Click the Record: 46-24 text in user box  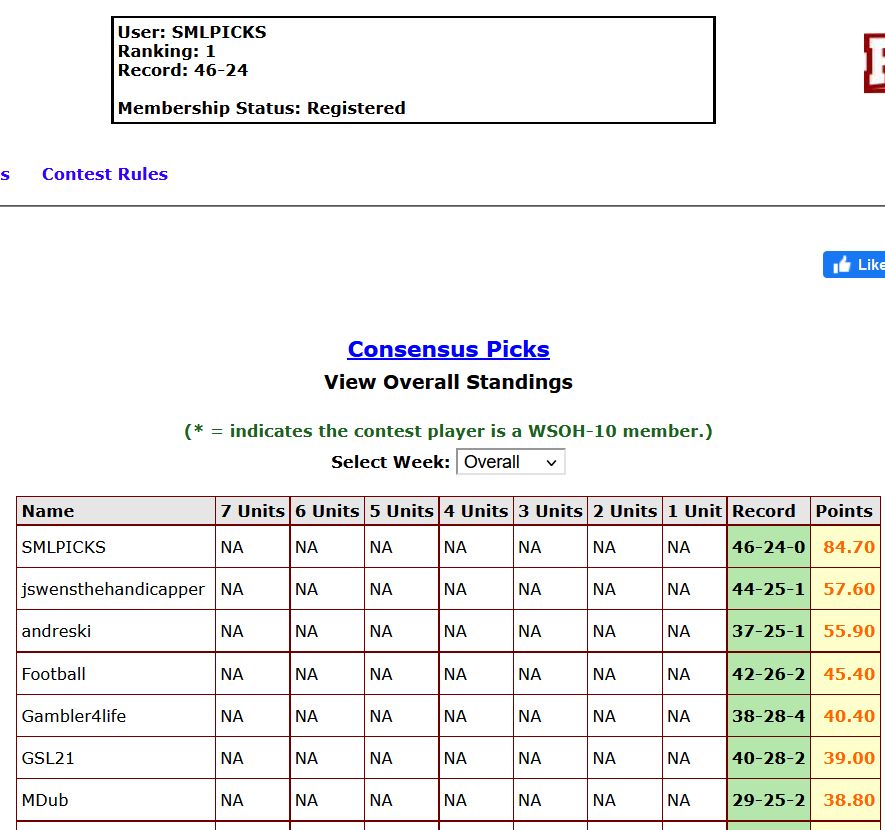coord(183,70)
